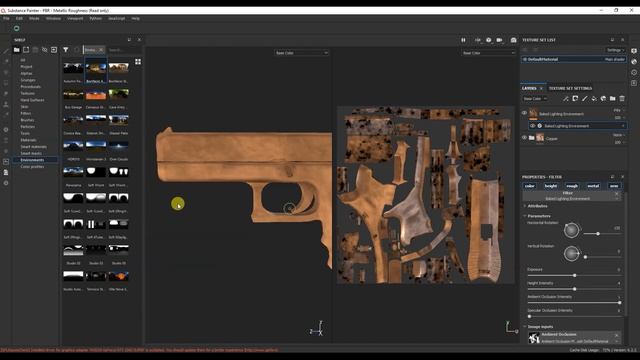Open the left viewport Base Color dropdown
The image size is (640, 360).
tap(301, 53)
